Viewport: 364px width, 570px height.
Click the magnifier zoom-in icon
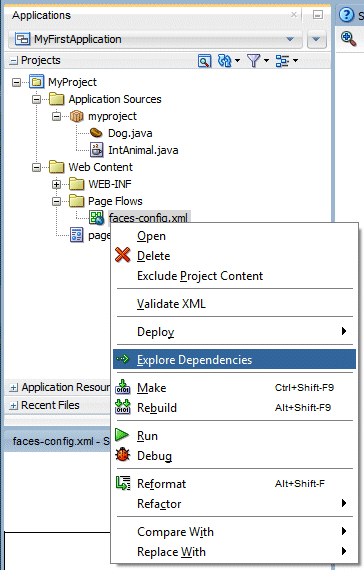coord(348,39)
